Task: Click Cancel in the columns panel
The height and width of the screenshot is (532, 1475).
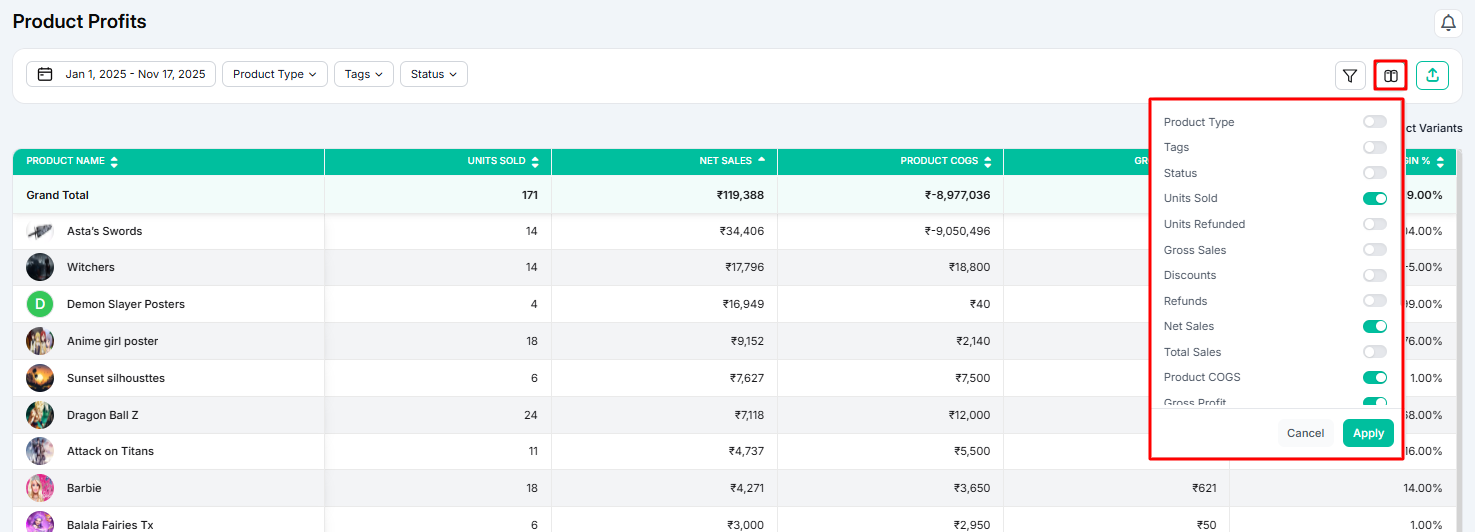Action: click(x=1305, y=433)
